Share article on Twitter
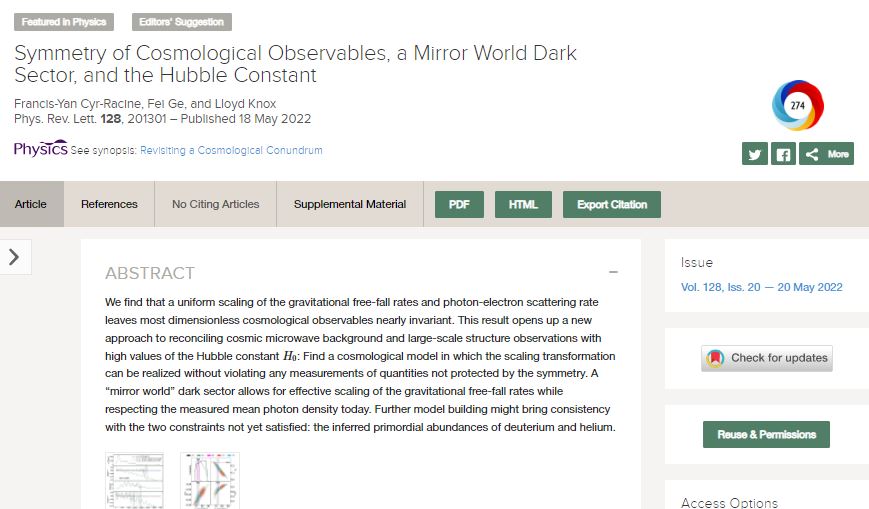869x509 pixels. (x=754, y=154)
